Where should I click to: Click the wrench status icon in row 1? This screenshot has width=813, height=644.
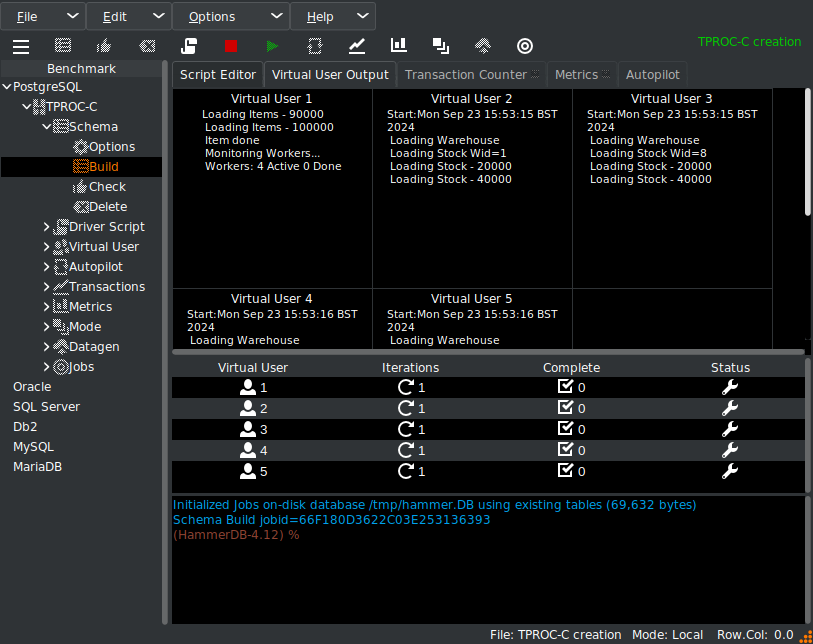[730, 387]
